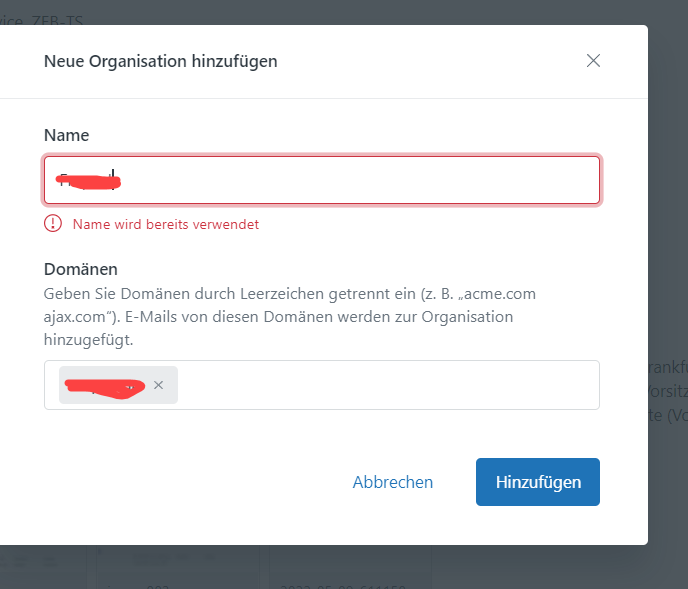Click the red error warning icon
Image resolution: width=688 pixels, height=589 pixels.
(53, 224)
